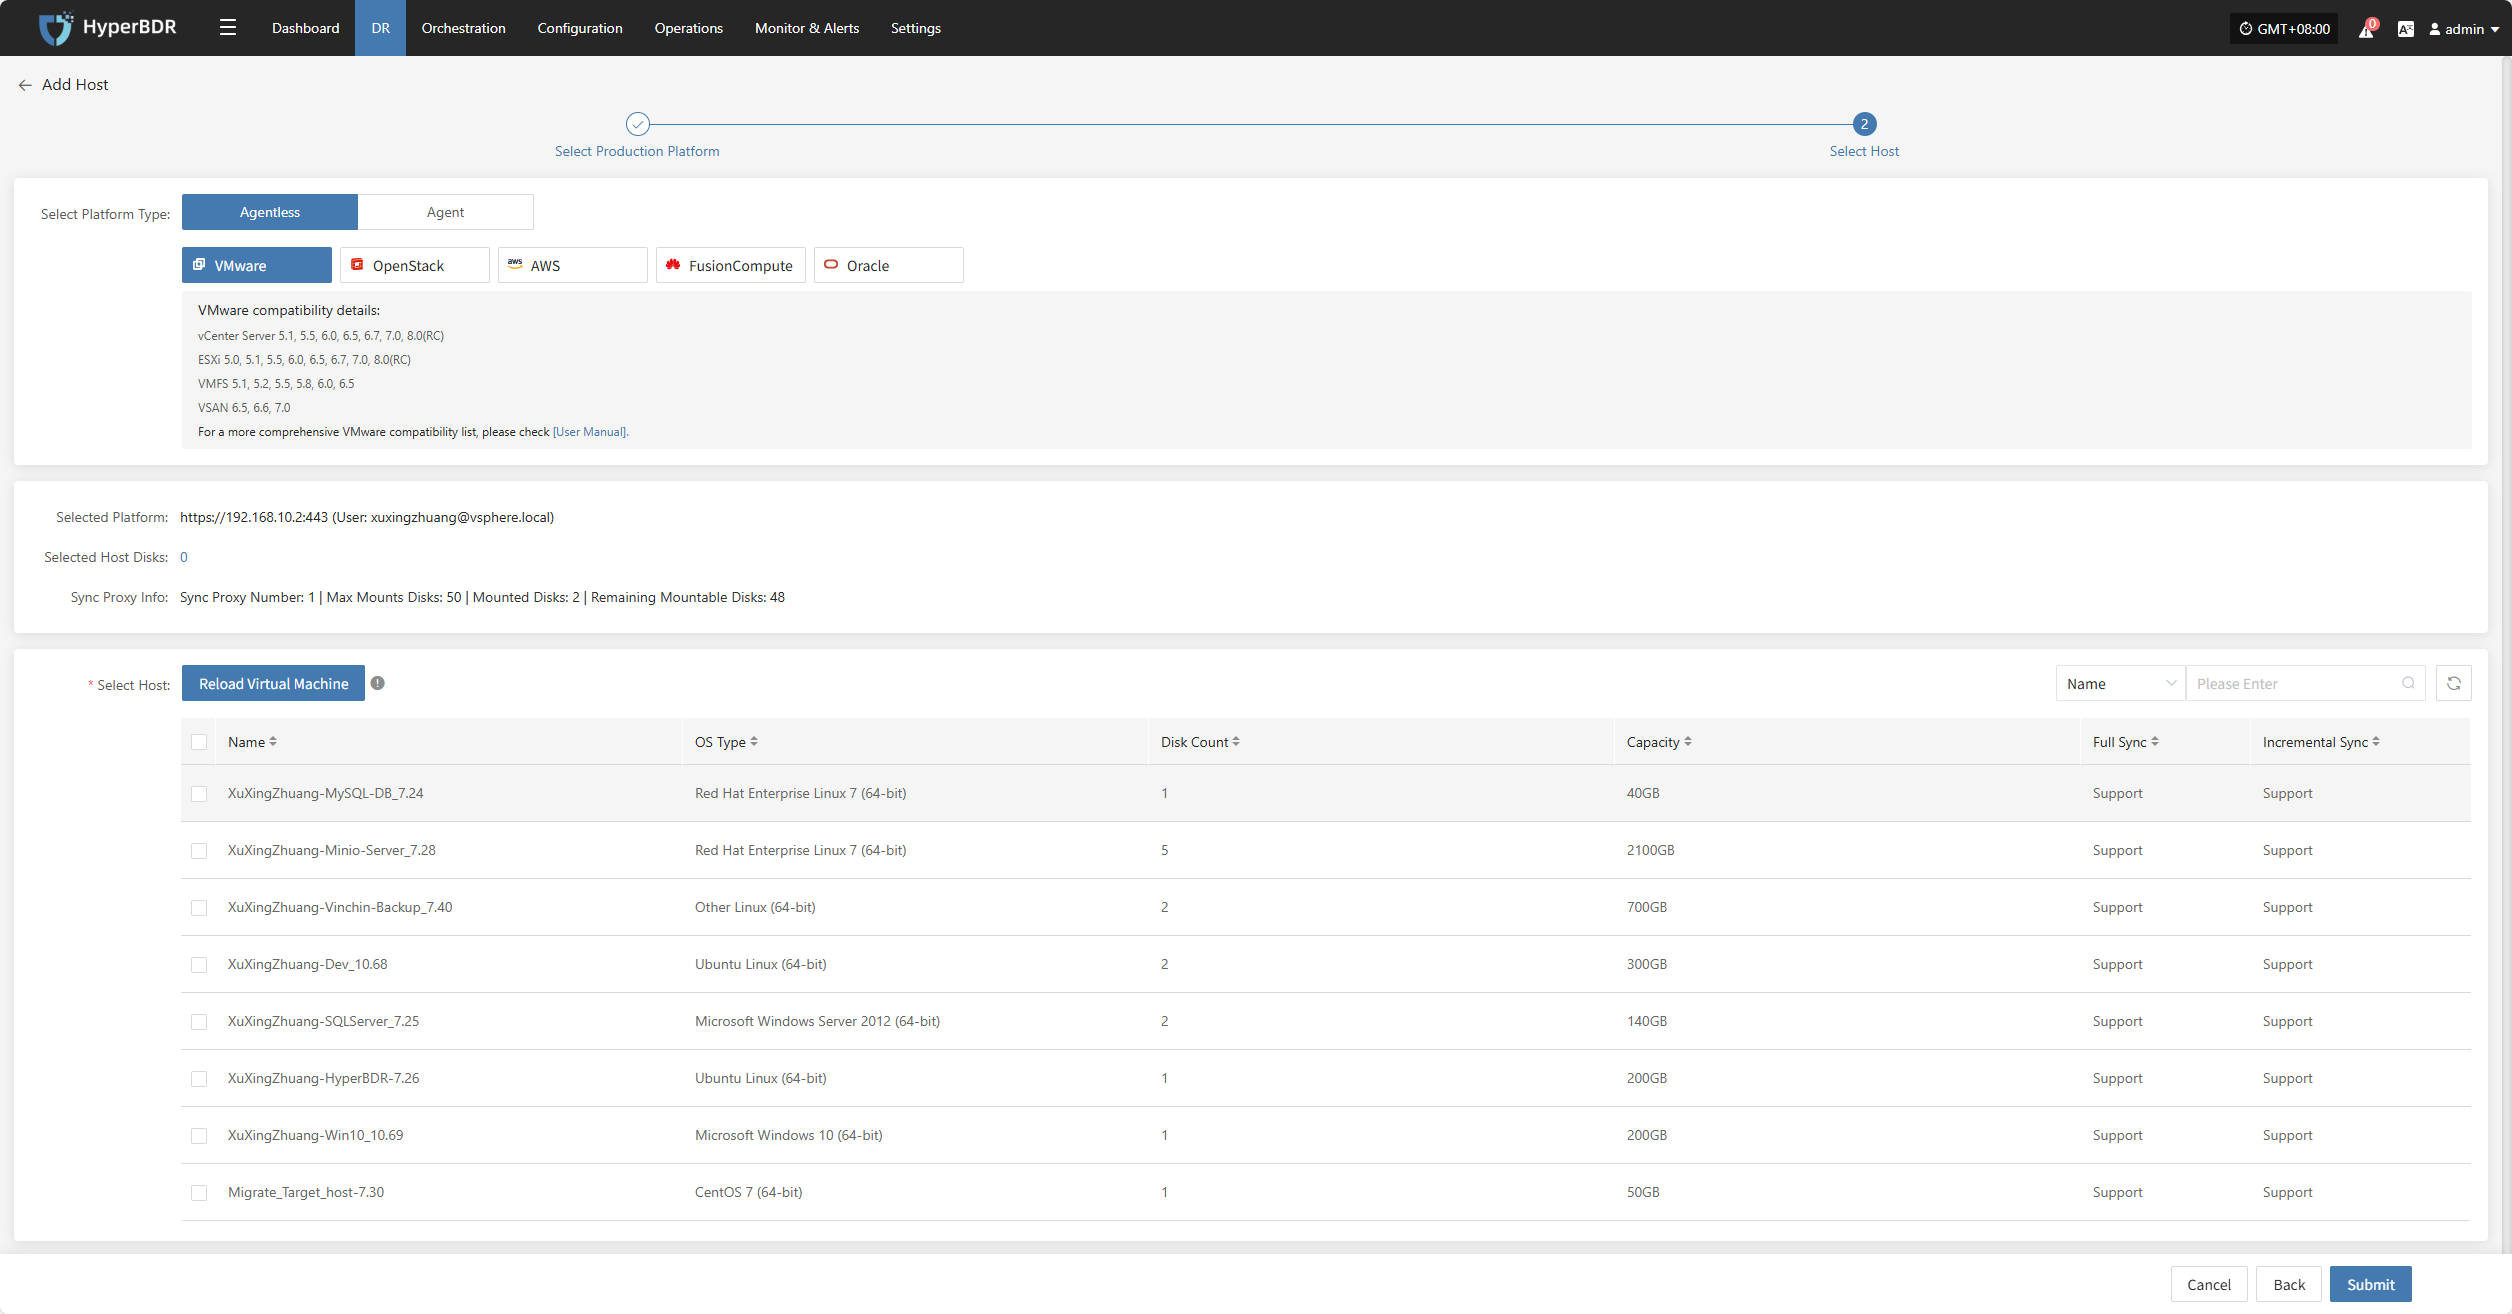Select the Agentless platform type tab
The height and width of the screenshot is (1314, 2512).
[x=270, y=212]
